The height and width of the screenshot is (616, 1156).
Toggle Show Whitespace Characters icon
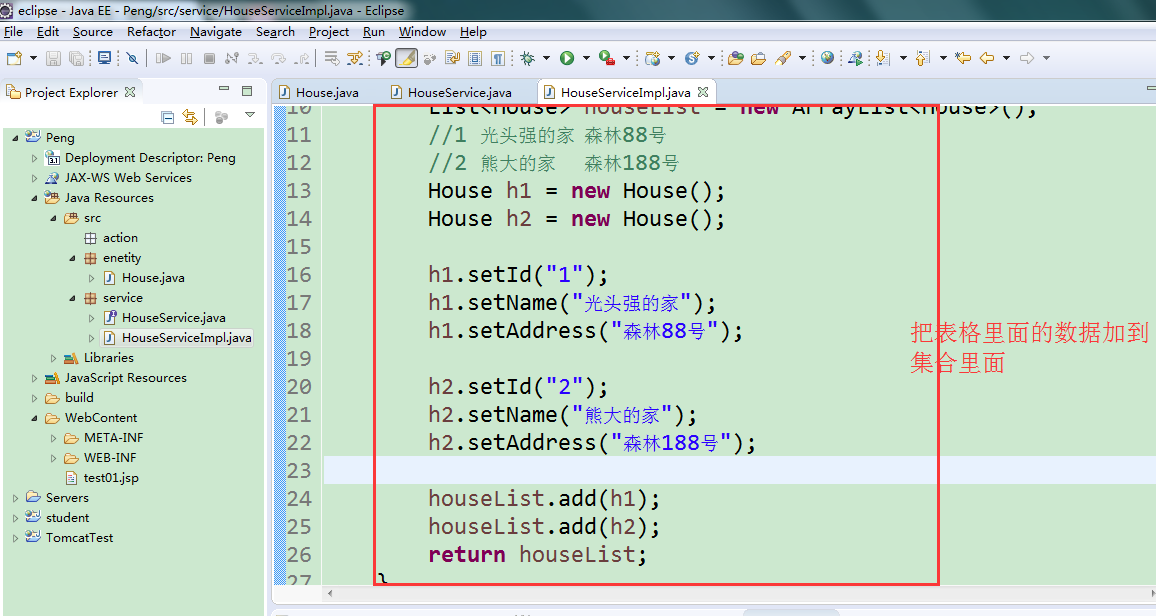498,58
